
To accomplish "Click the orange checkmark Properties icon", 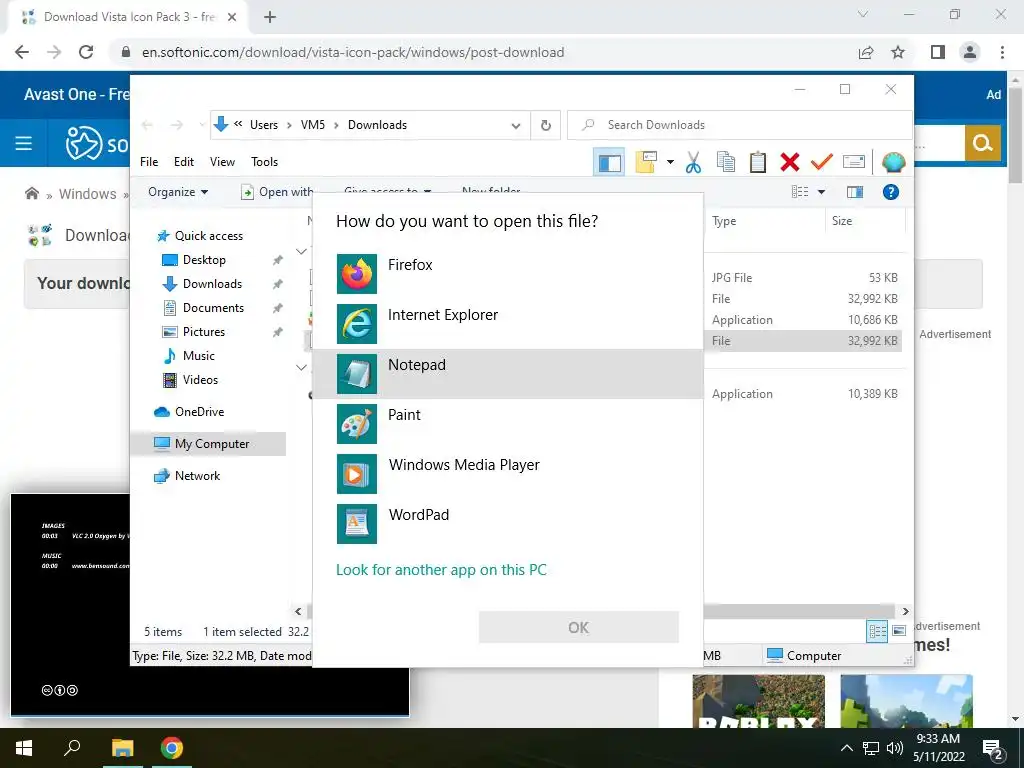I will click(822, 161).
